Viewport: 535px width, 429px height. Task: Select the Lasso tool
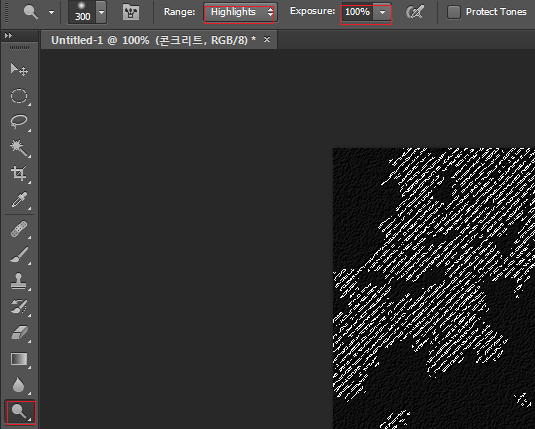19,122
